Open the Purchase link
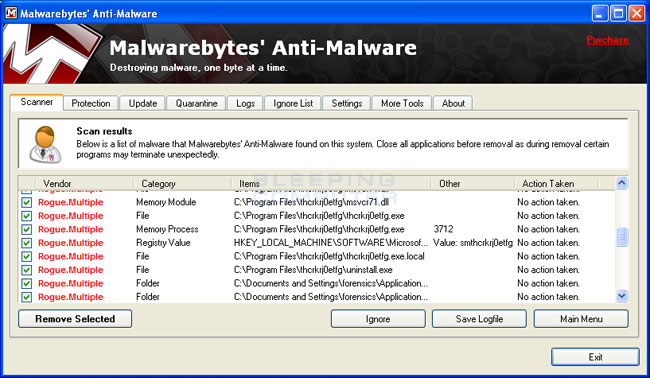This screenshot has width=650, height=378. click(x=607, y=40)
